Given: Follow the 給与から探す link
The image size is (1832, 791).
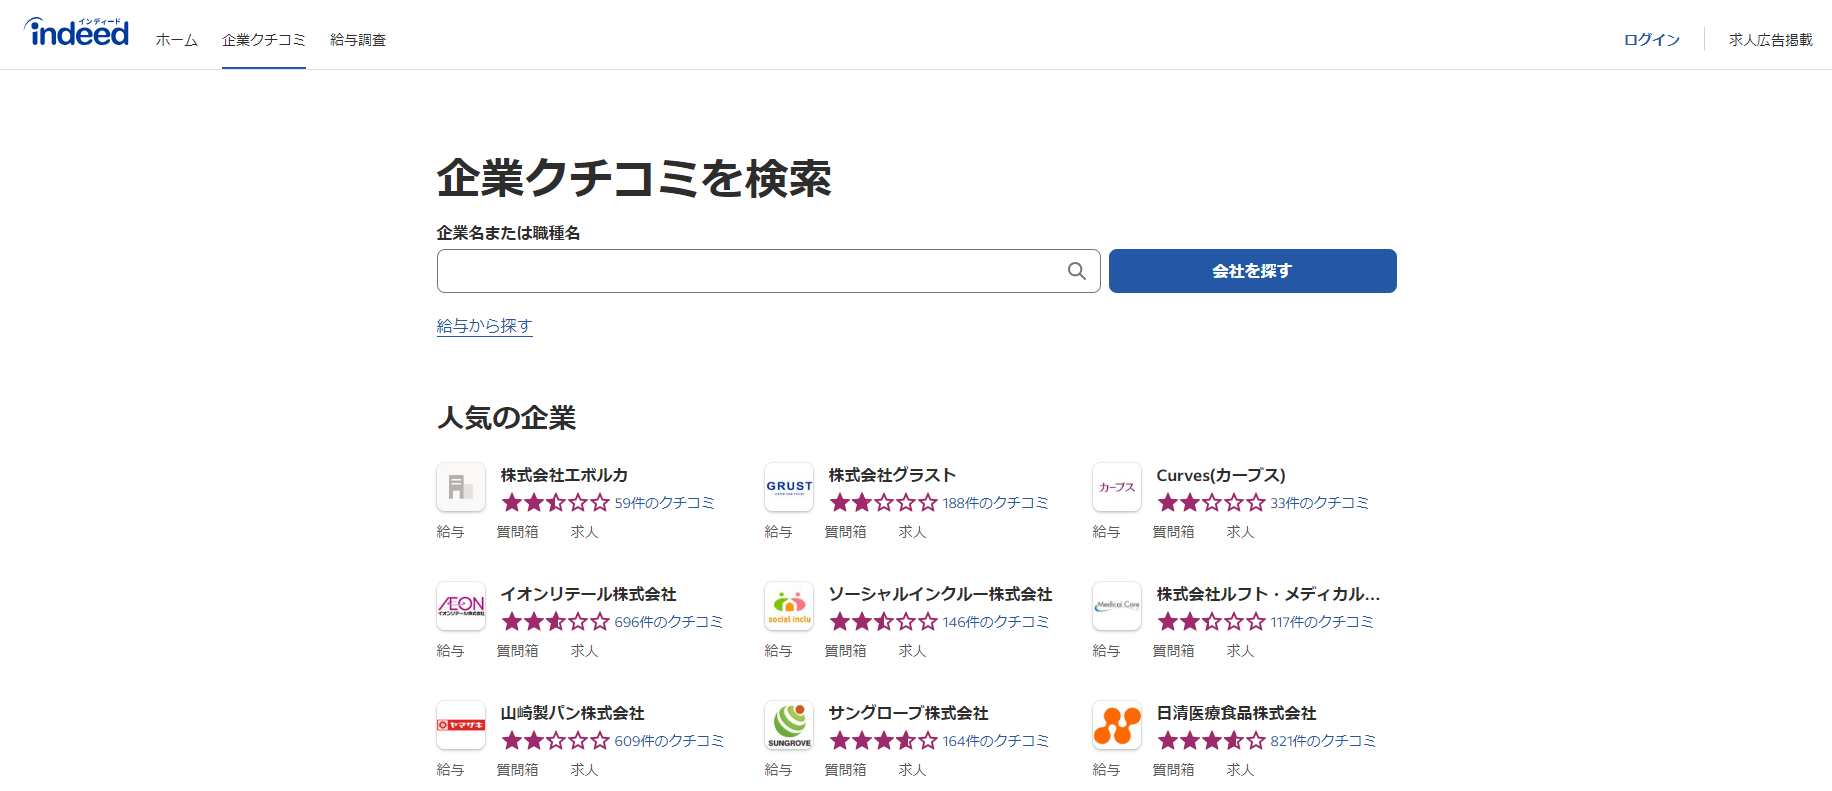Looking at the screenshot, I should 484,326.
